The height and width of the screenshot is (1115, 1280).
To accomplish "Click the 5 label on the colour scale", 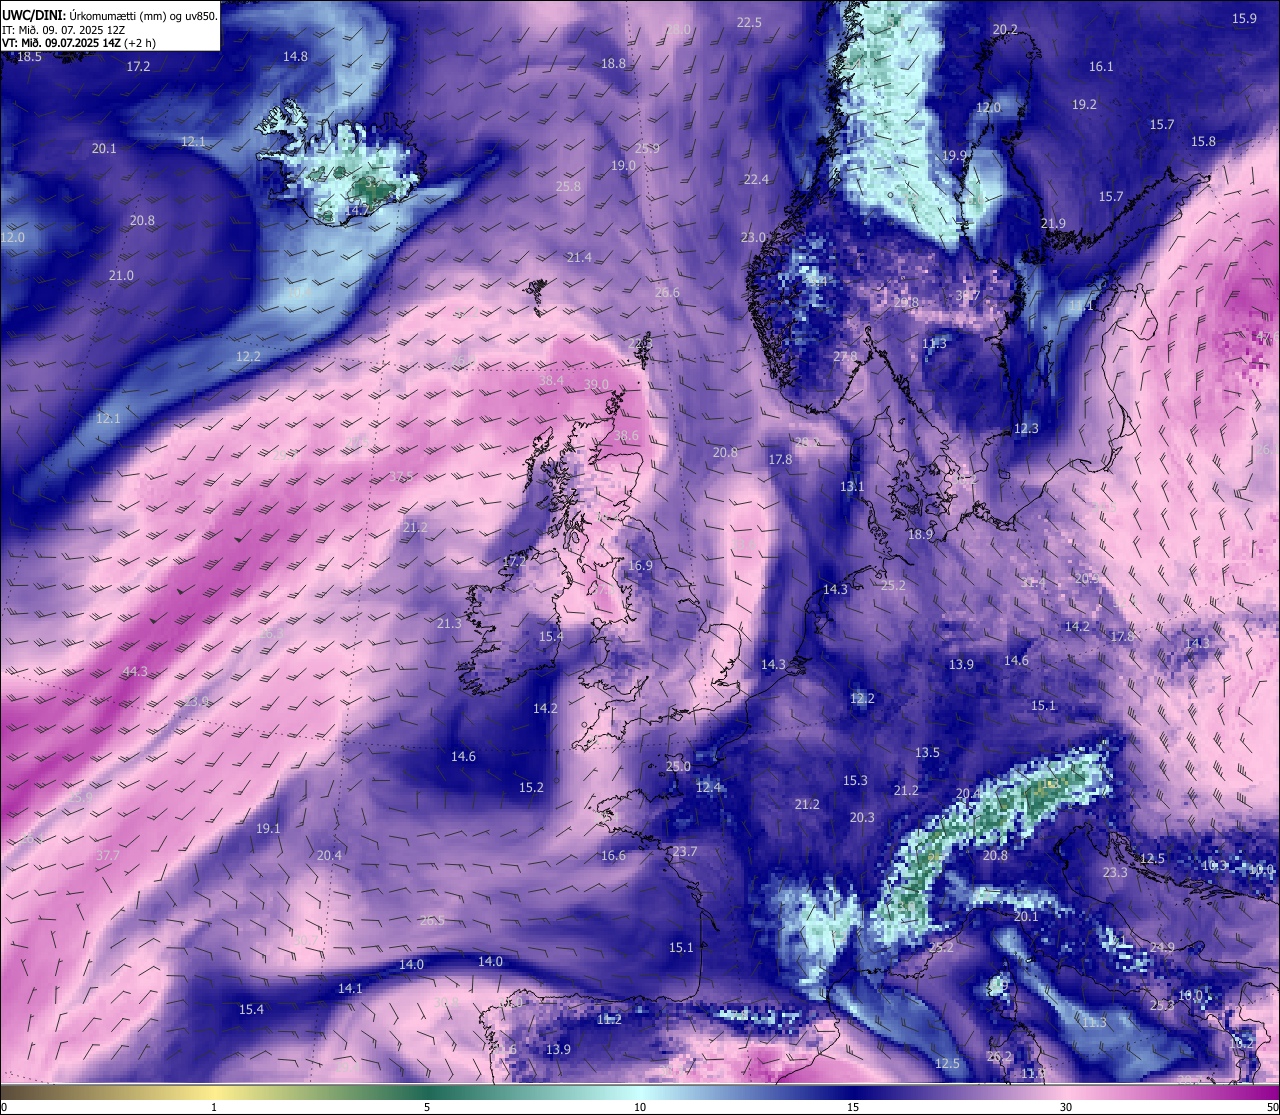I will (427, 1107).
